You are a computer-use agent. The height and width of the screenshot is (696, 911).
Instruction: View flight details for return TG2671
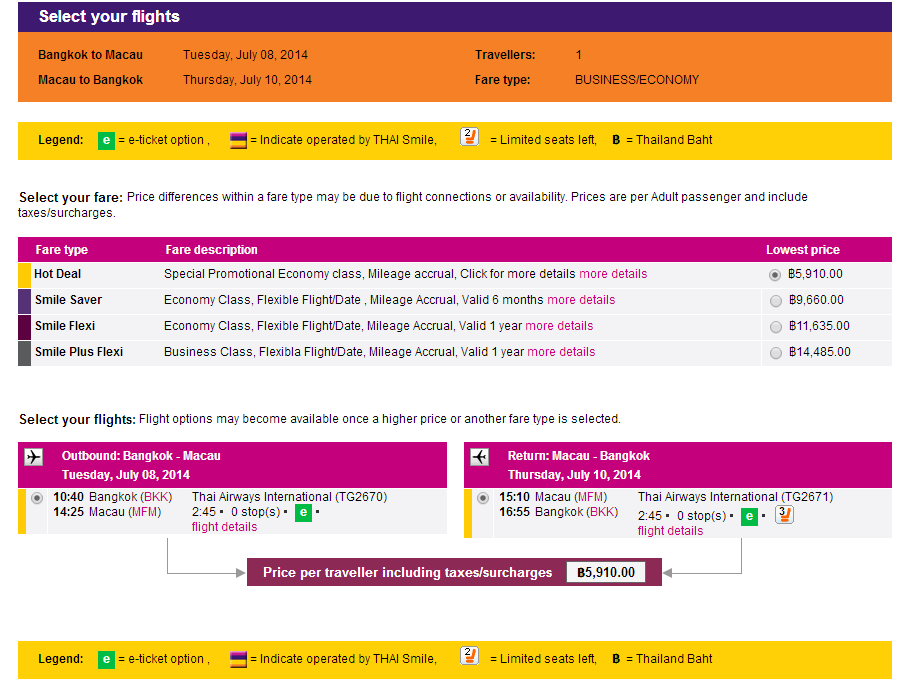[670, 531]
